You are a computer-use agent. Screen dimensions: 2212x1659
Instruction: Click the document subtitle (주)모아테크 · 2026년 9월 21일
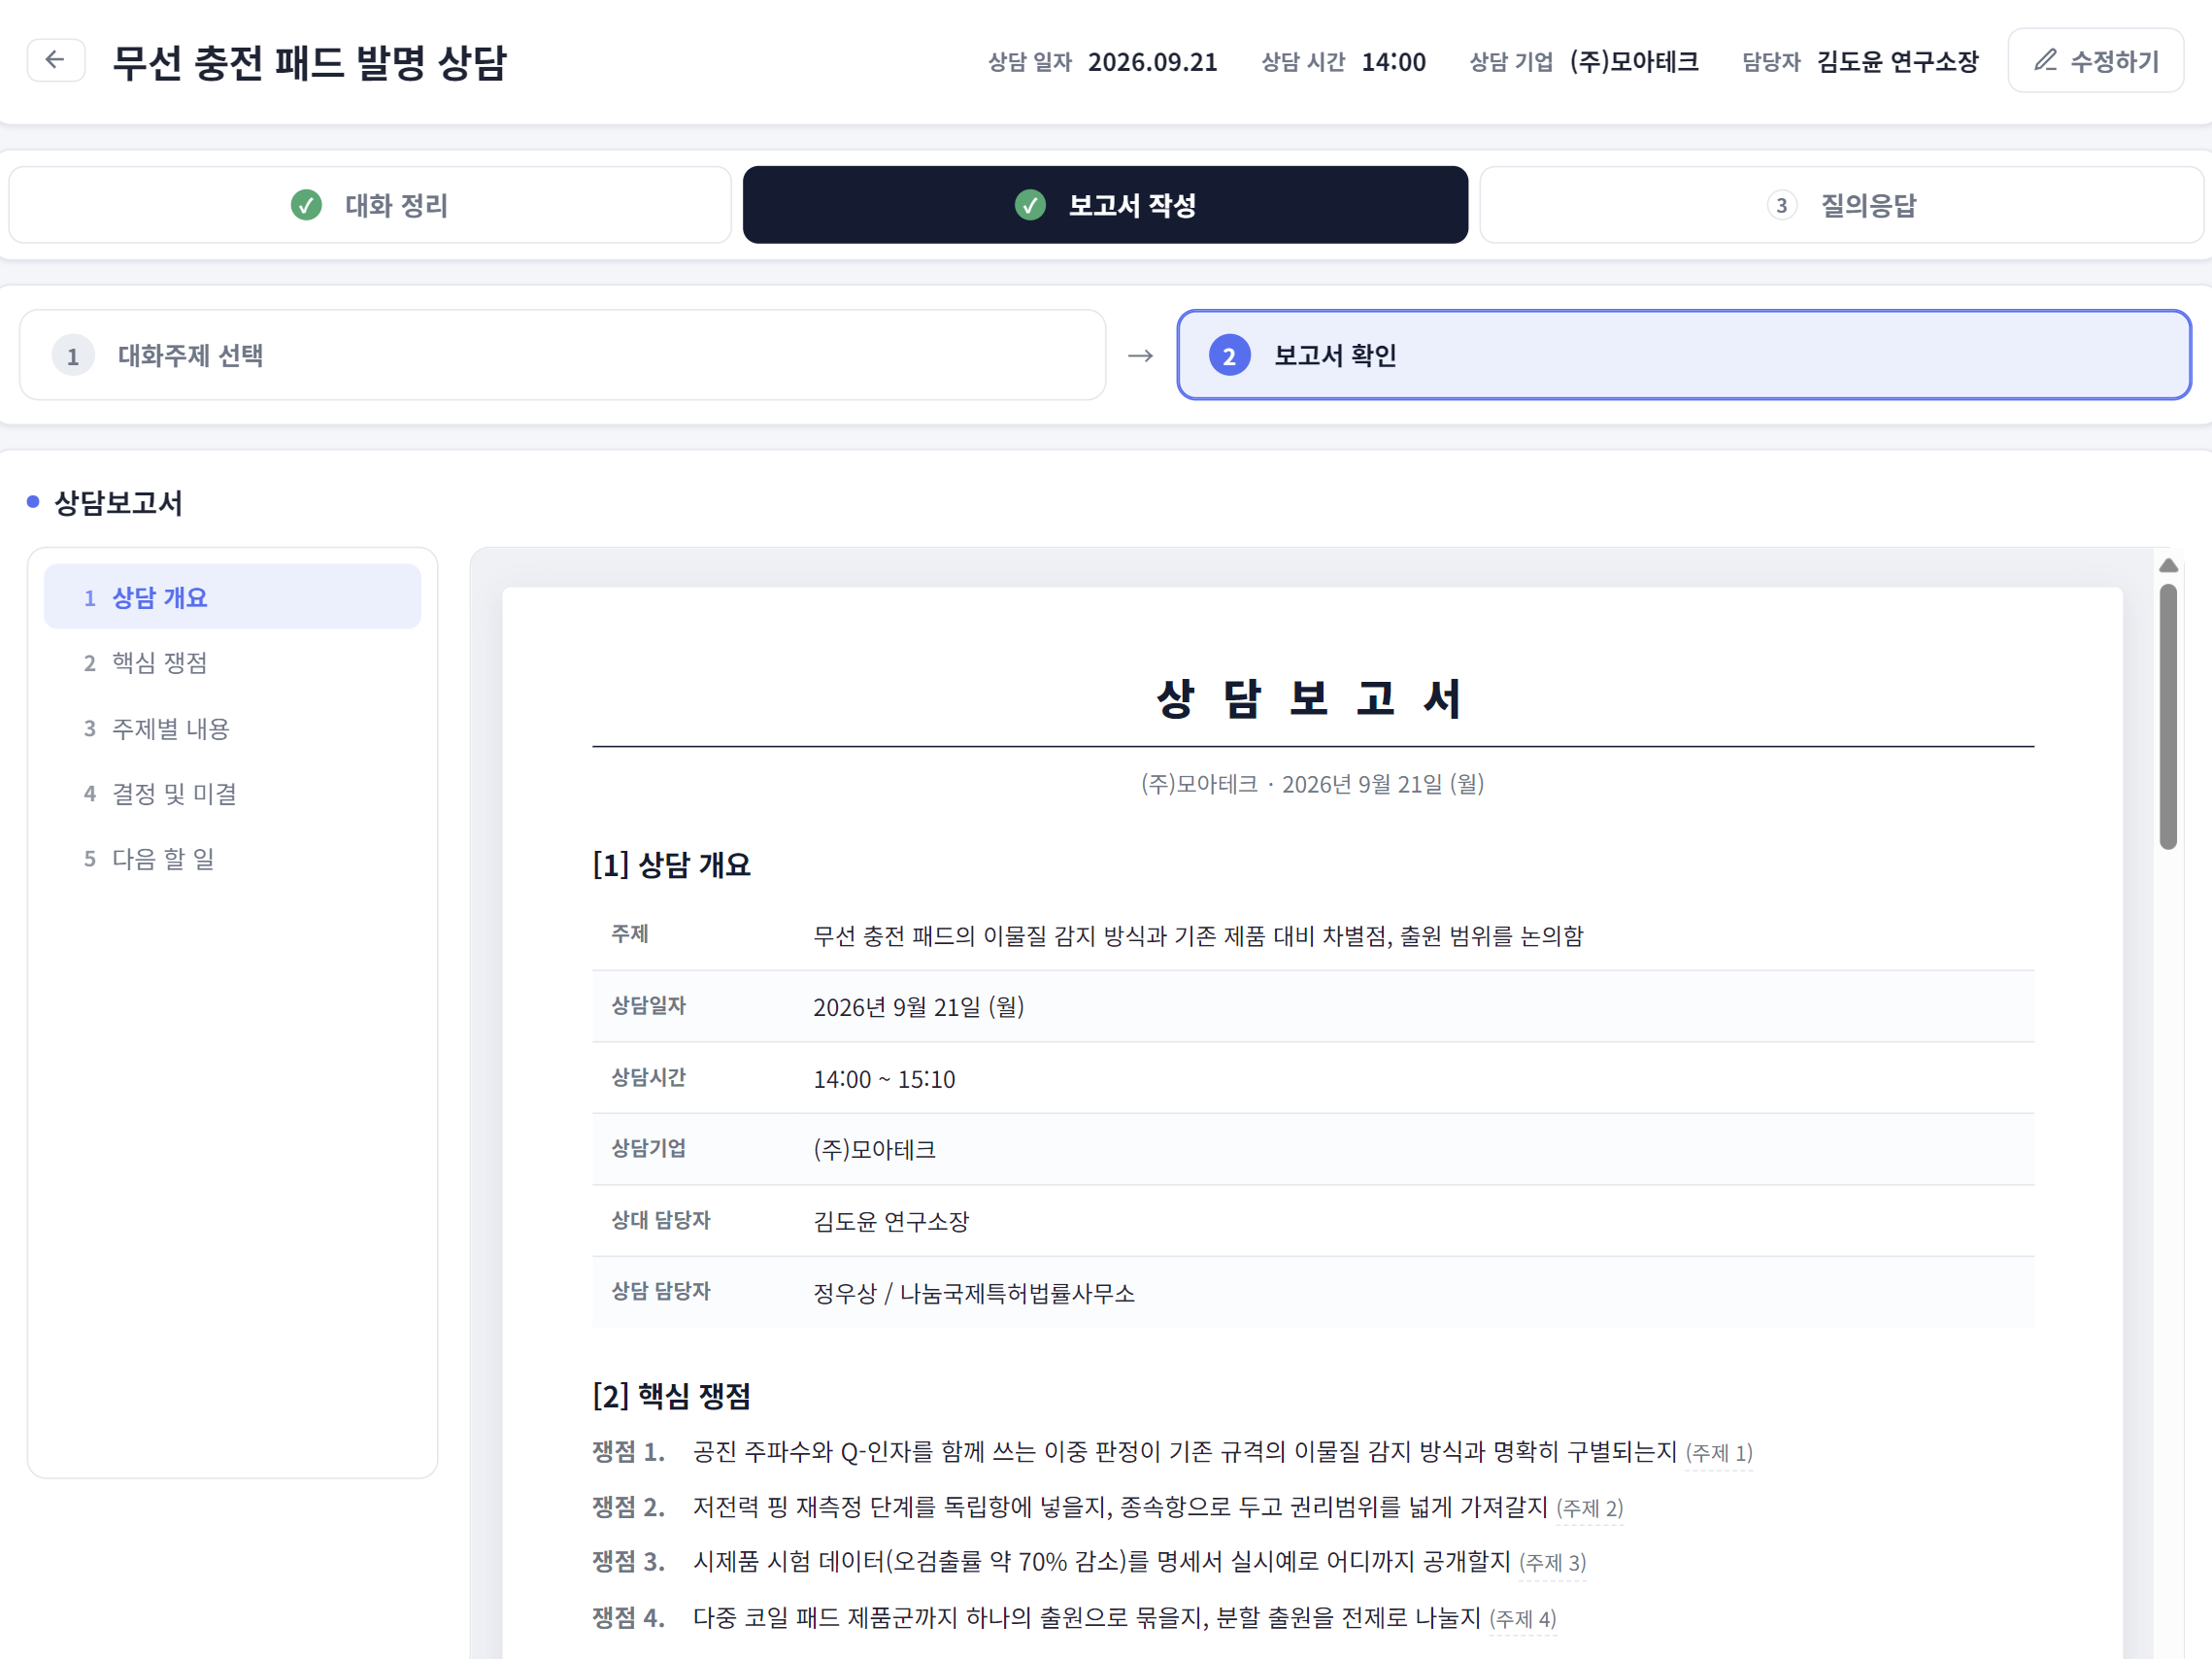click(1312, 784)
